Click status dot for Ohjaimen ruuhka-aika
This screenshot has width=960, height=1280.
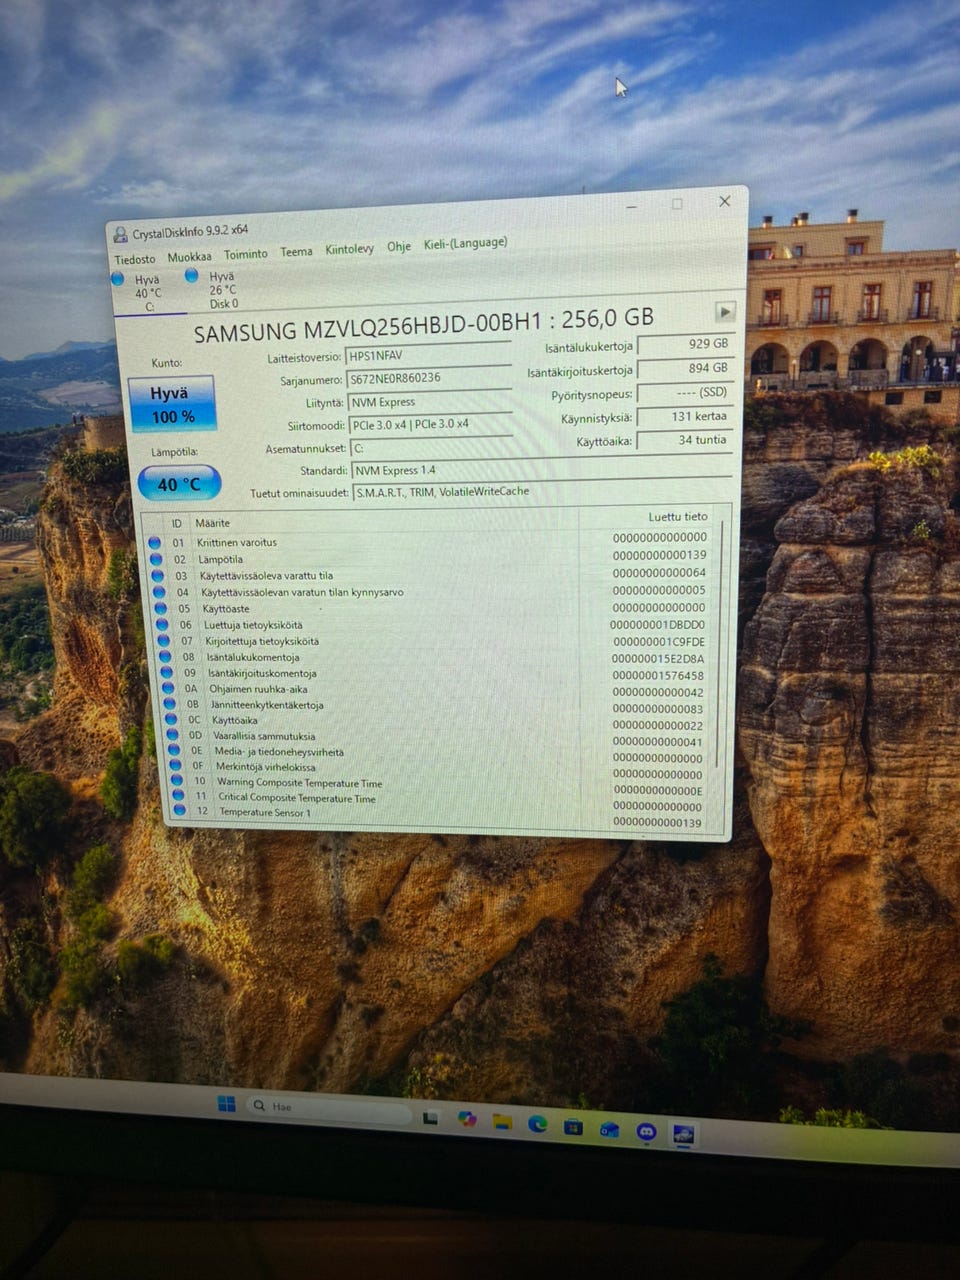(167, 689)
